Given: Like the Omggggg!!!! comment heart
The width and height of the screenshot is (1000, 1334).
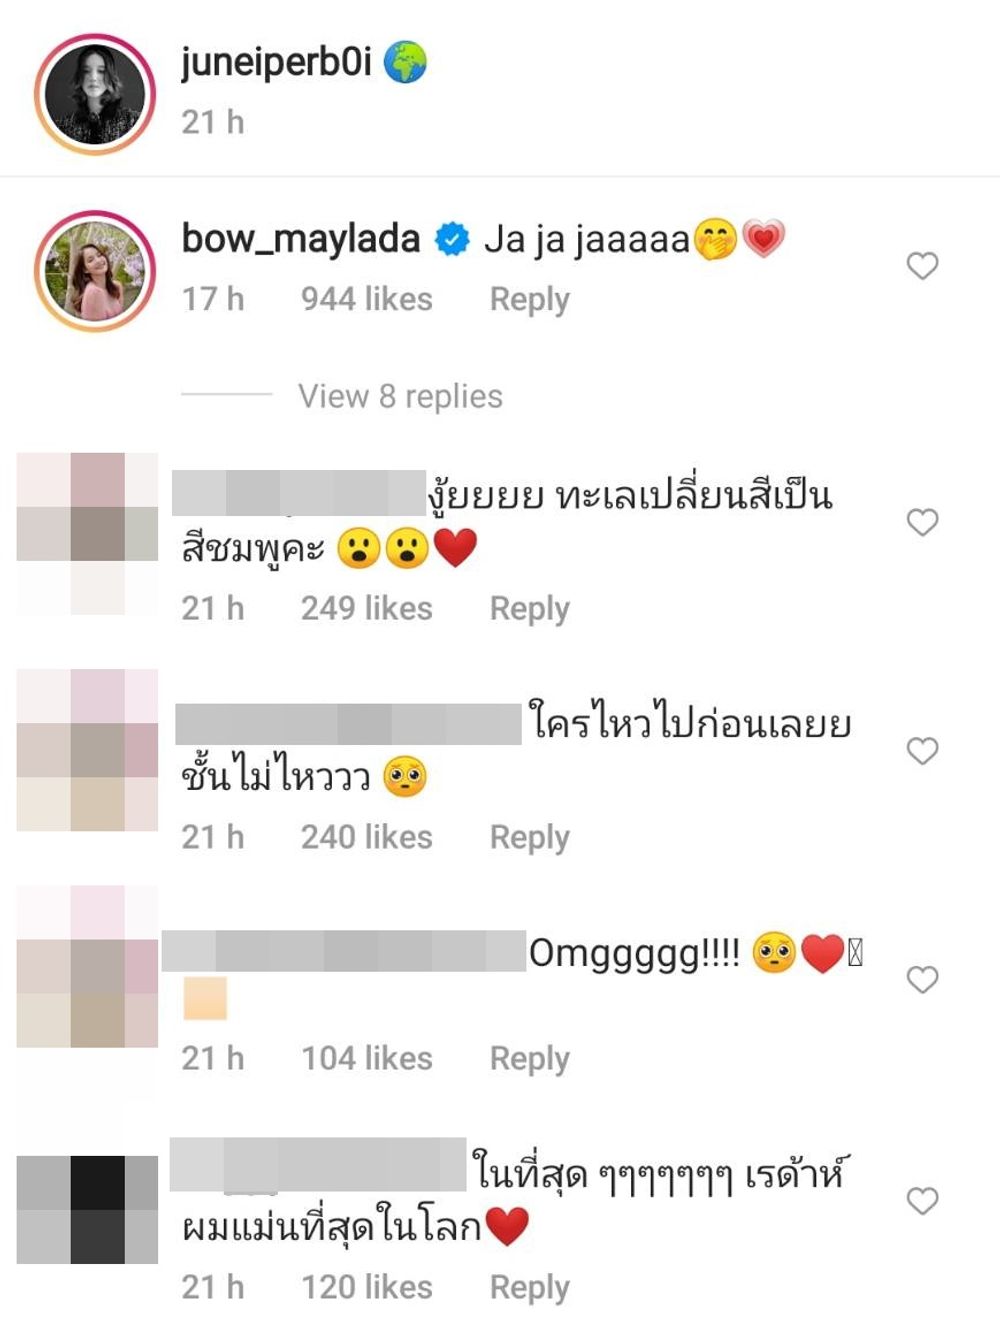Looking at the screenshot, I should click(x=922, y=980).
